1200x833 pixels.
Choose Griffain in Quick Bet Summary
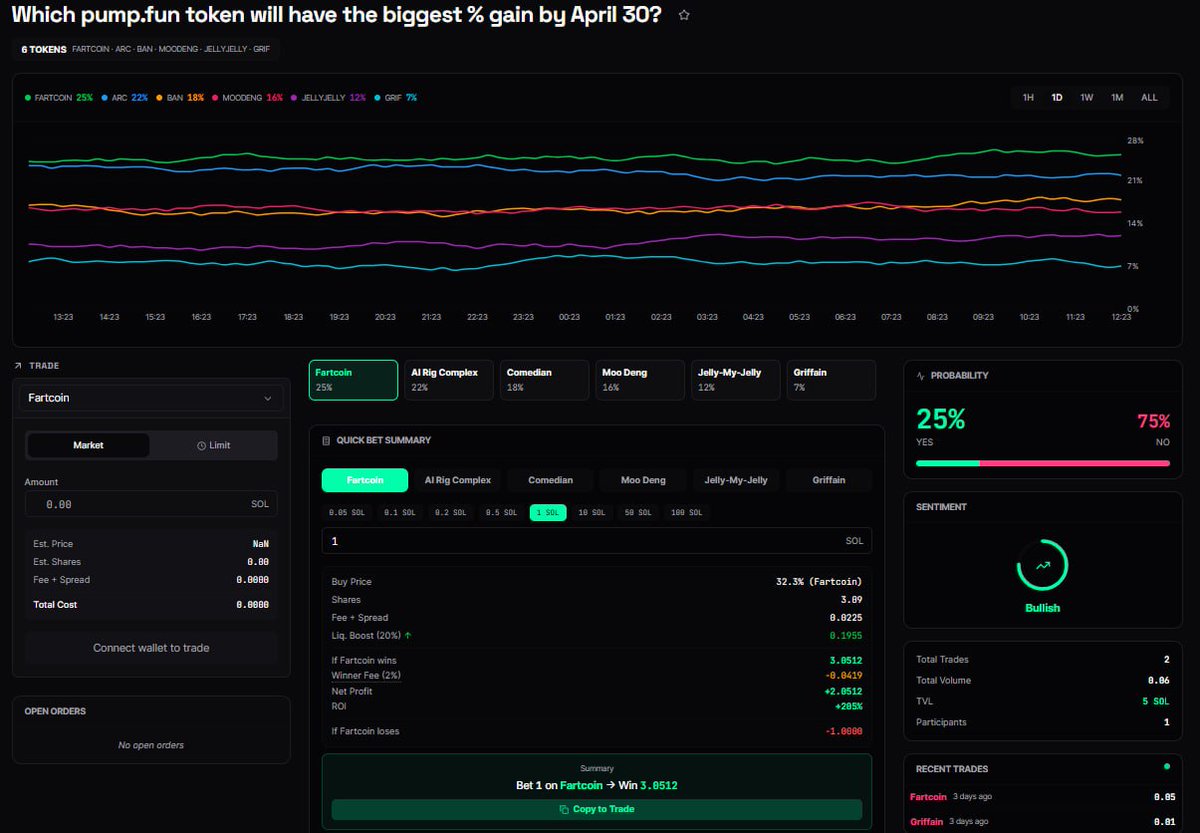pyautogui.click(x=829, y=480)
